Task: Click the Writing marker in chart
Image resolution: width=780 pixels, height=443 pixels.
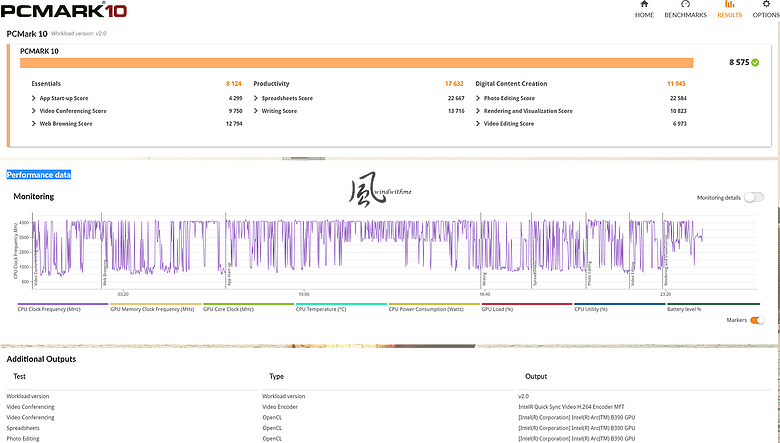Action: tap(484, 279)
